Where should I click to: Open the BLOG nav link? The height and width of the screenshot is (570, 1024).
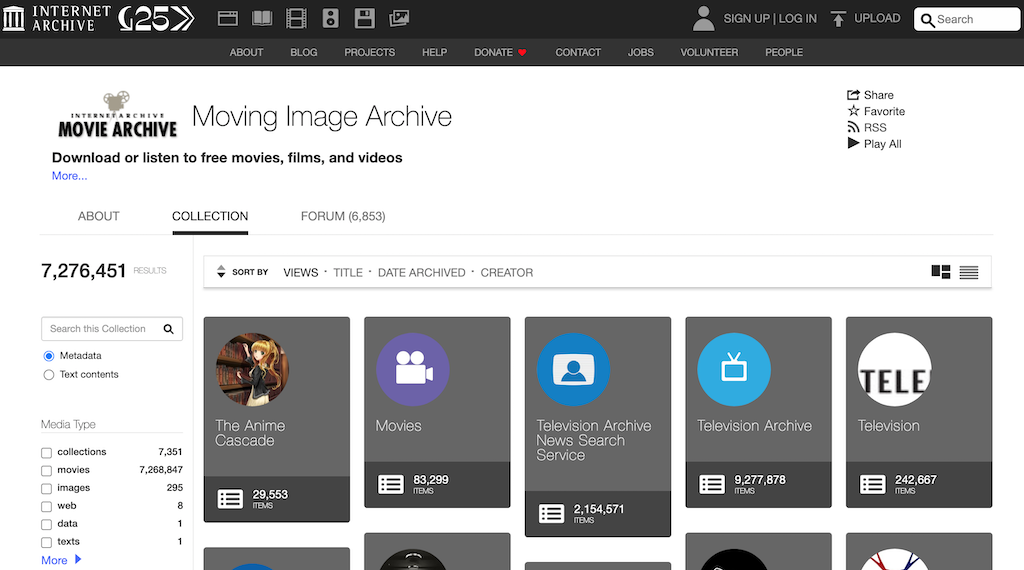pyautogui.click(x=304, y=52)
